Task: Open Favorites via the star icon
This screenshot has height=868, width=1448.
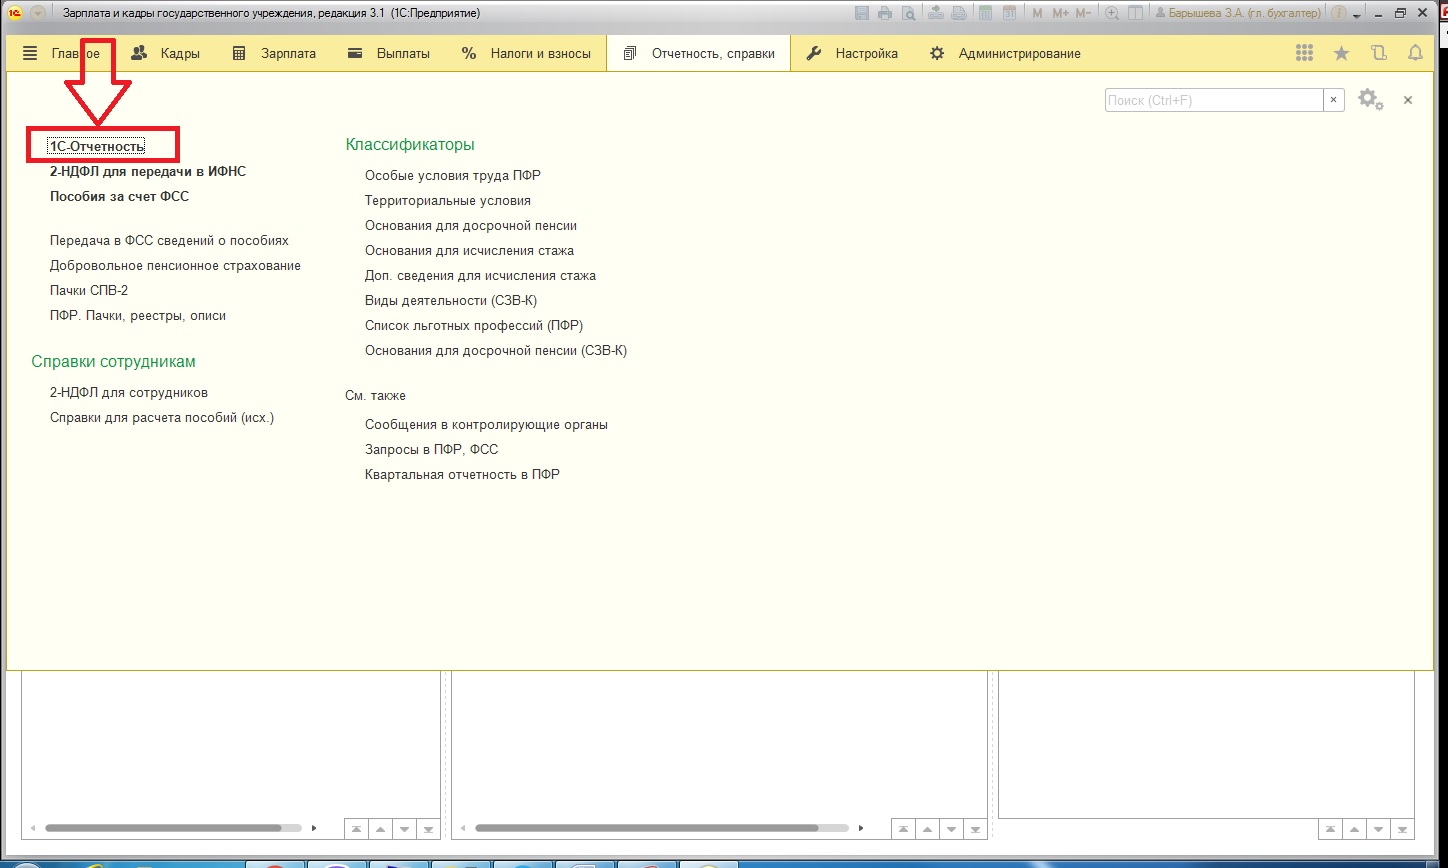Action: click(1341, 53)
